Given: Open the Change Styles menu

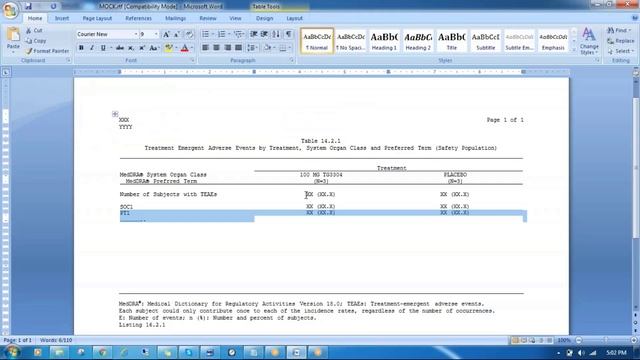Looking at the screenshot, I should (589, 41).
